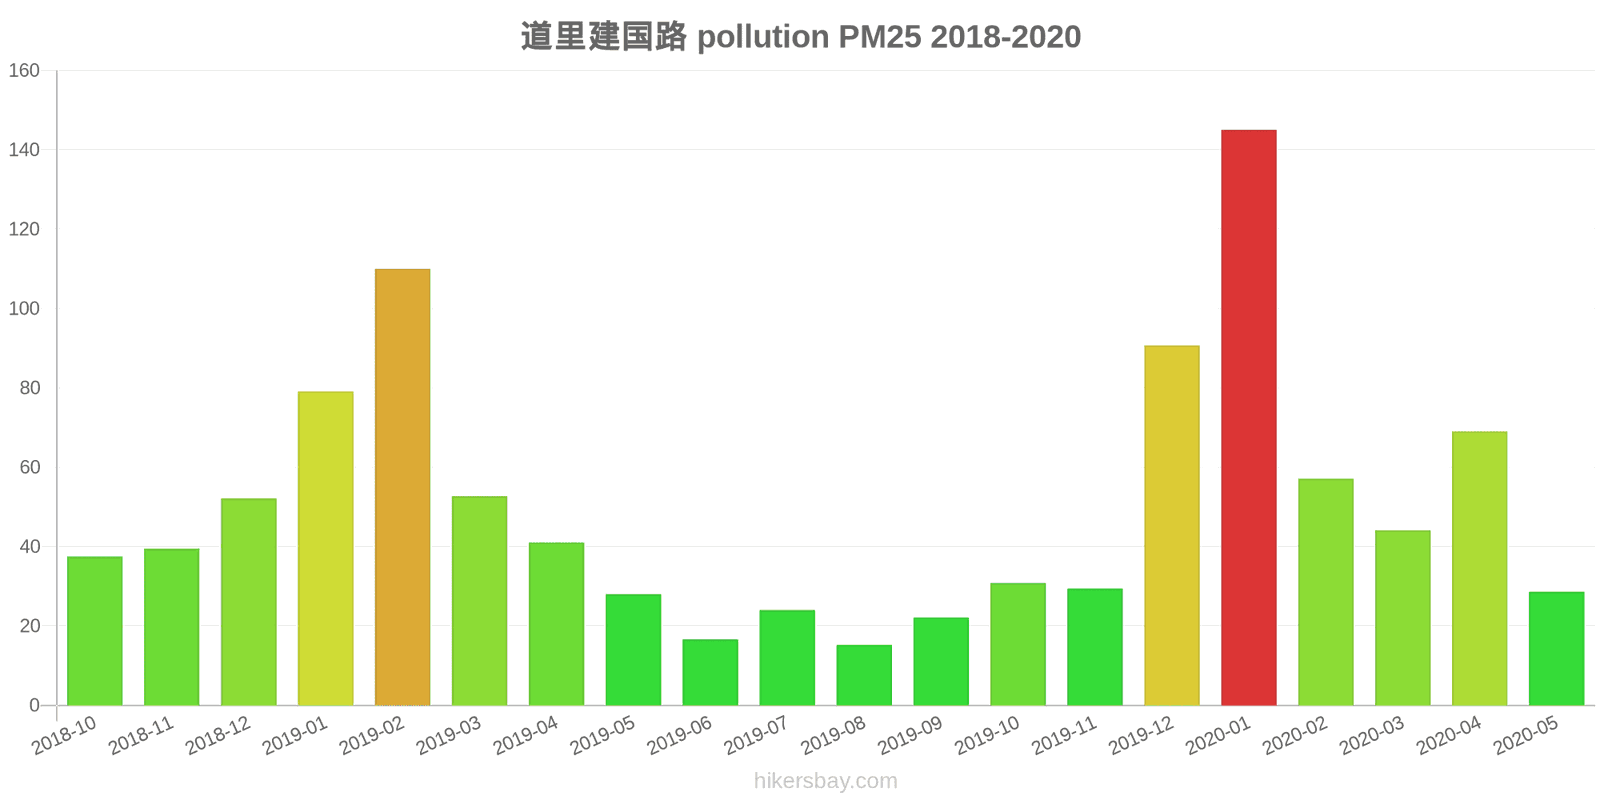Select the 2019-10 bar
Viewport: 1600px width, 800px height.
tap(1017, 644)
